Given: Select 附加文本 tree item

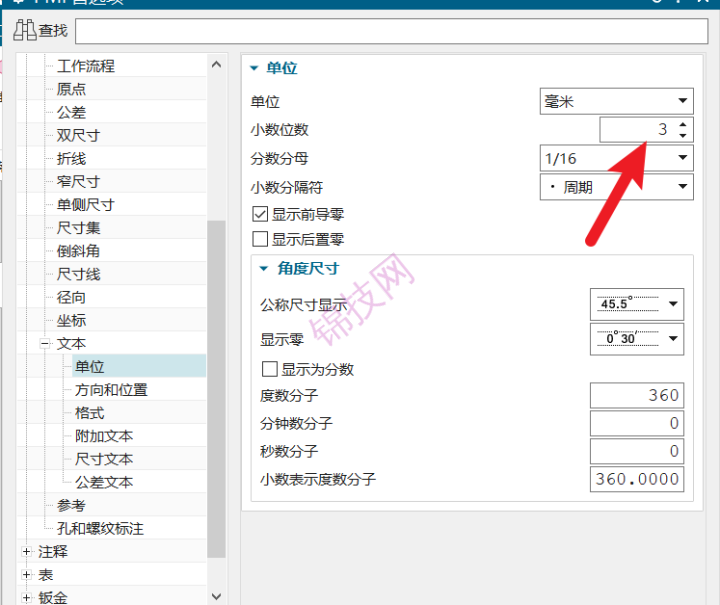Looking at the screenshot, I should coord(104,436).
